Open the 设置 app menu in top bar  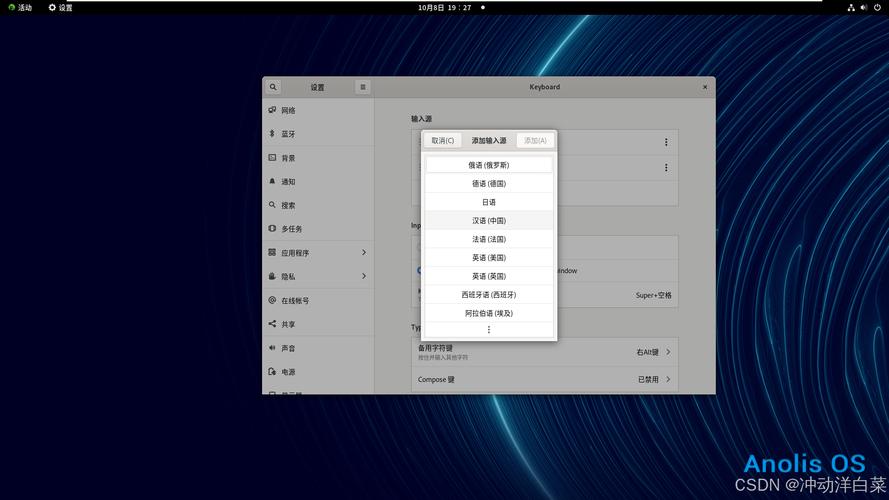[x=61, y=7]
